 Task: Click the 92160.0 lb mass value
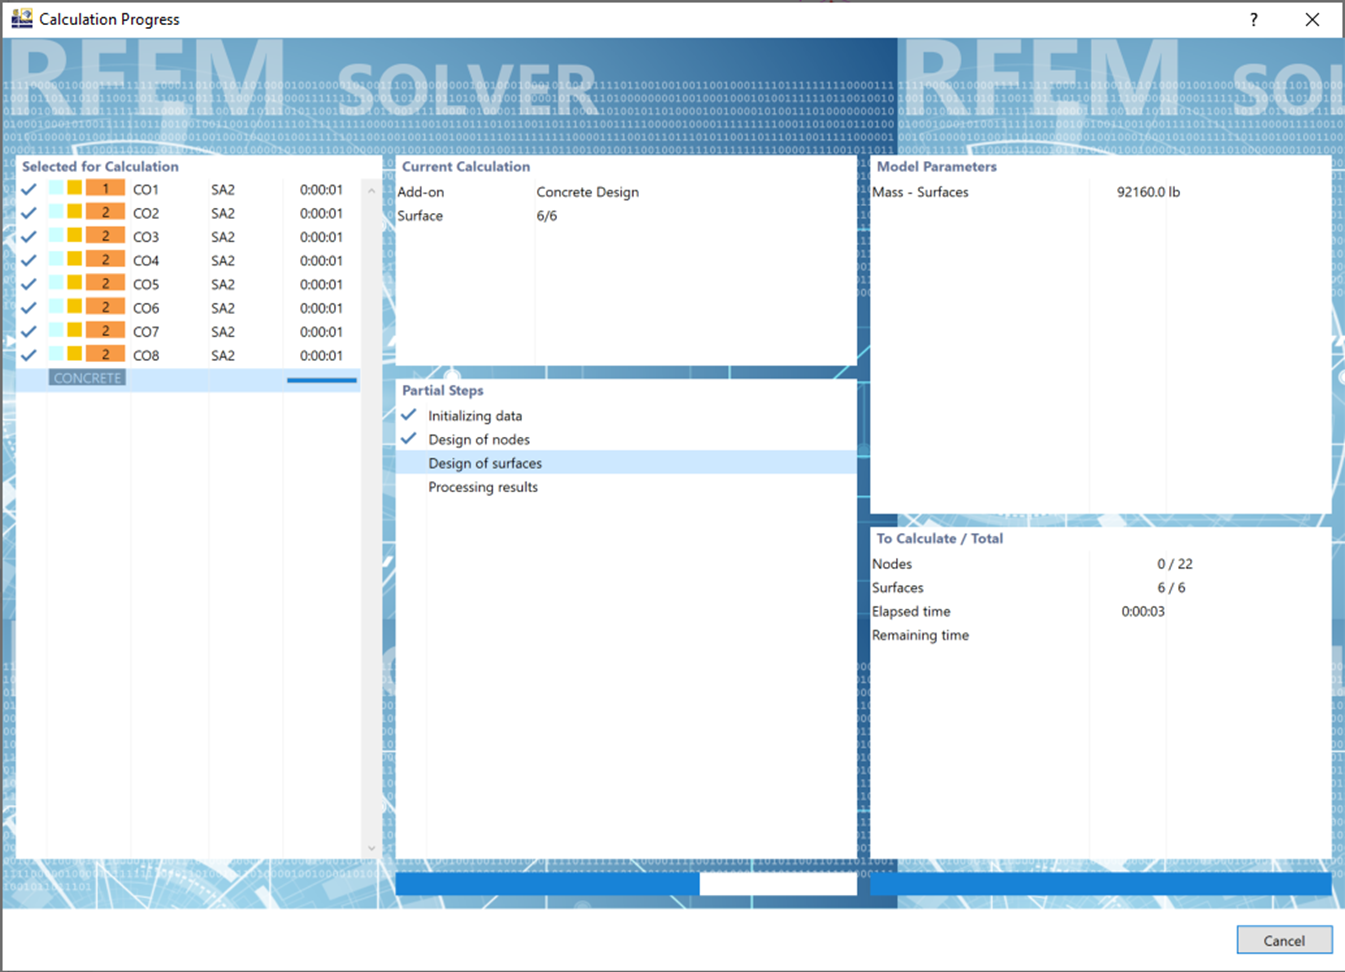(1148, 192)
